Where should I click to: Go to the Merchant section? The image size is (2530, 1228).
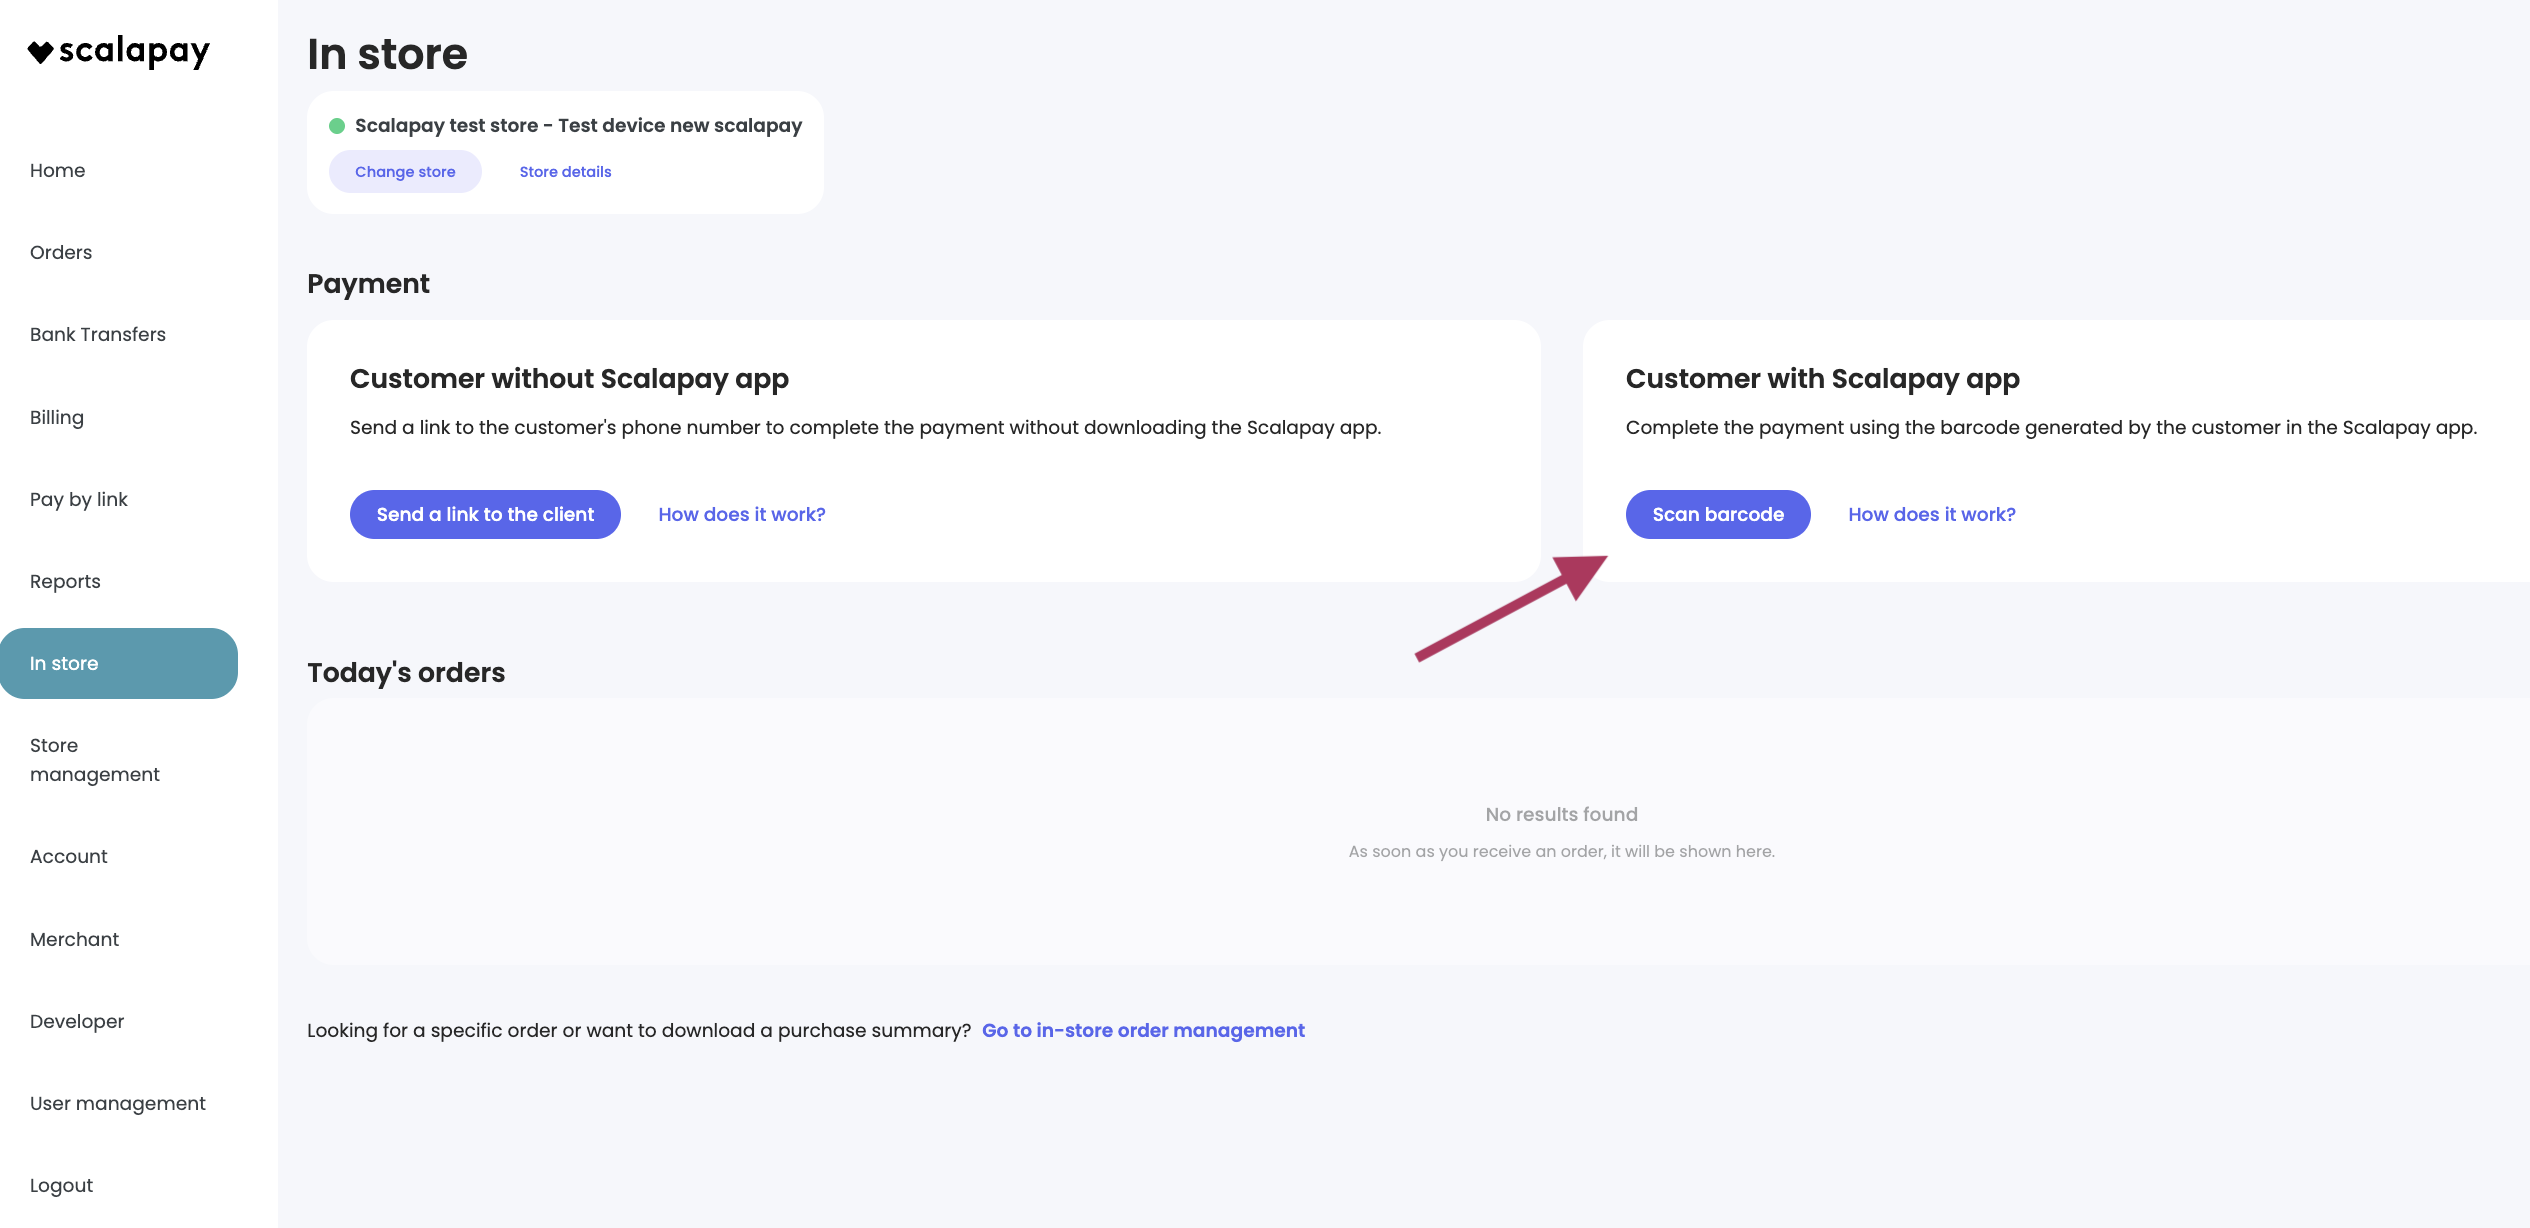74,940
